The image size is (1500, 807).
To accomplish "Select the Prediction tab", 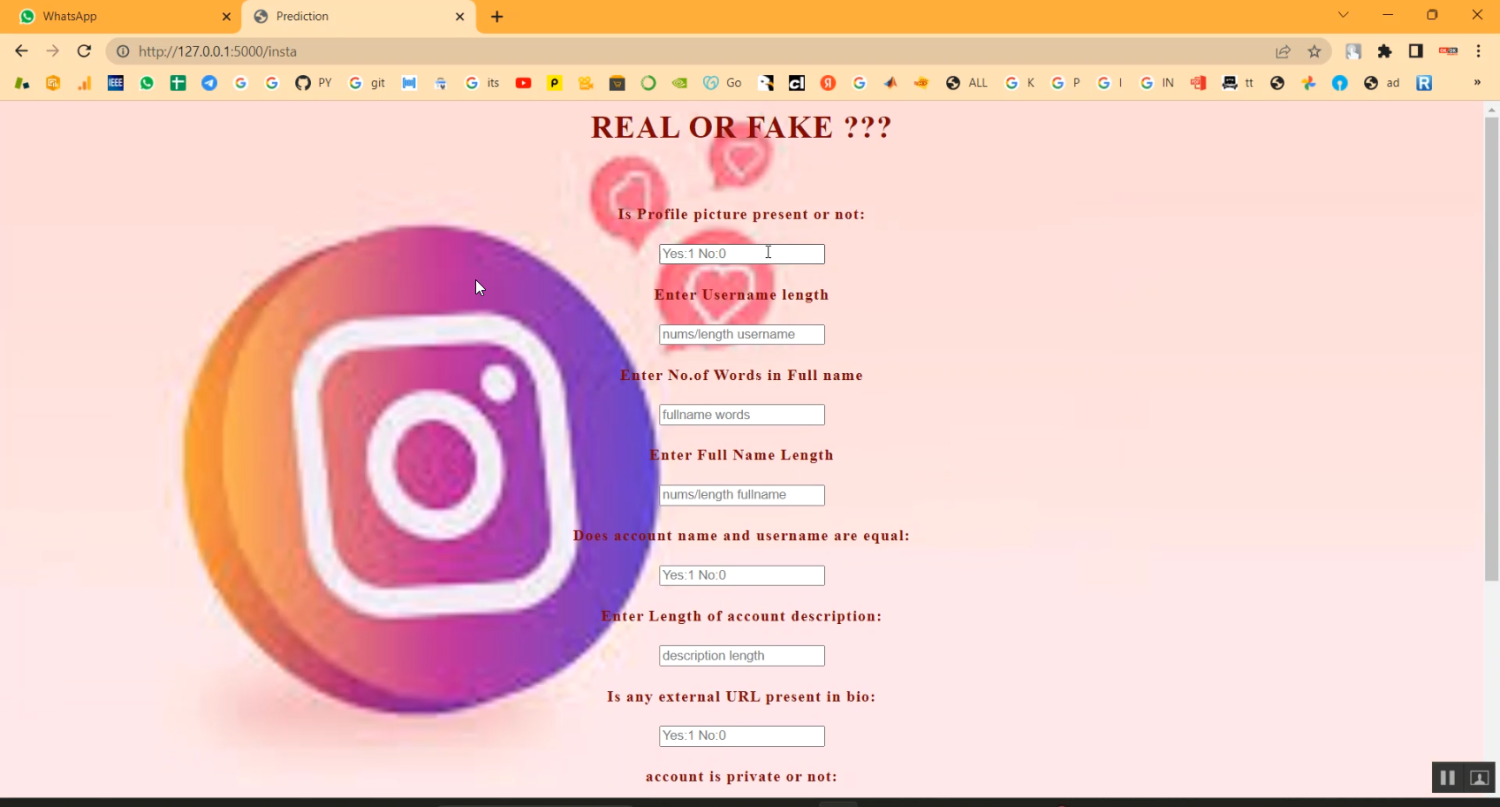I will click(x=360, y=16).
